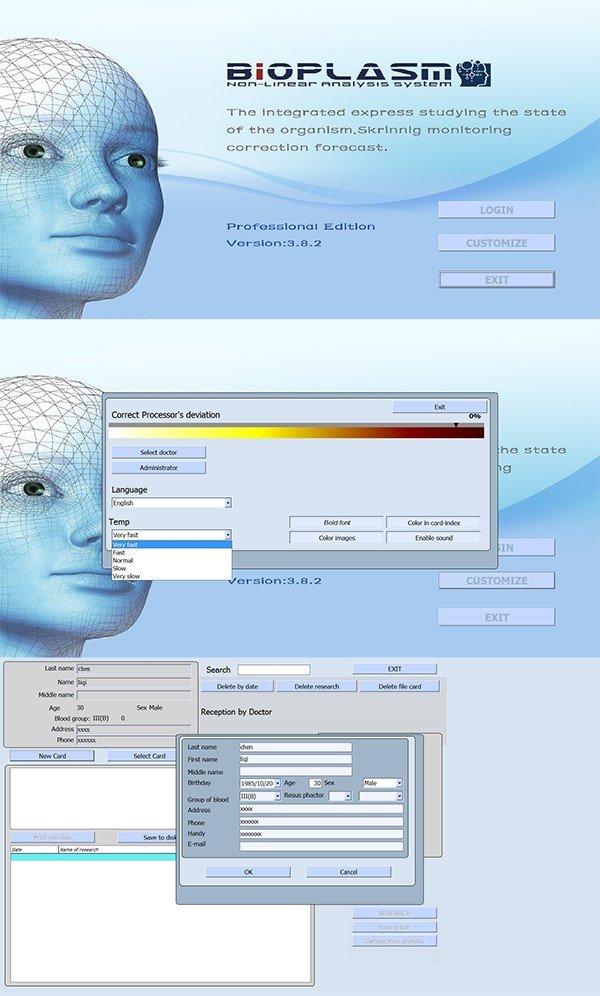The height and width of the screenshot is (996, 600).
Task: Choose Very slow in the Temp list
Action: tap(171, 576)
